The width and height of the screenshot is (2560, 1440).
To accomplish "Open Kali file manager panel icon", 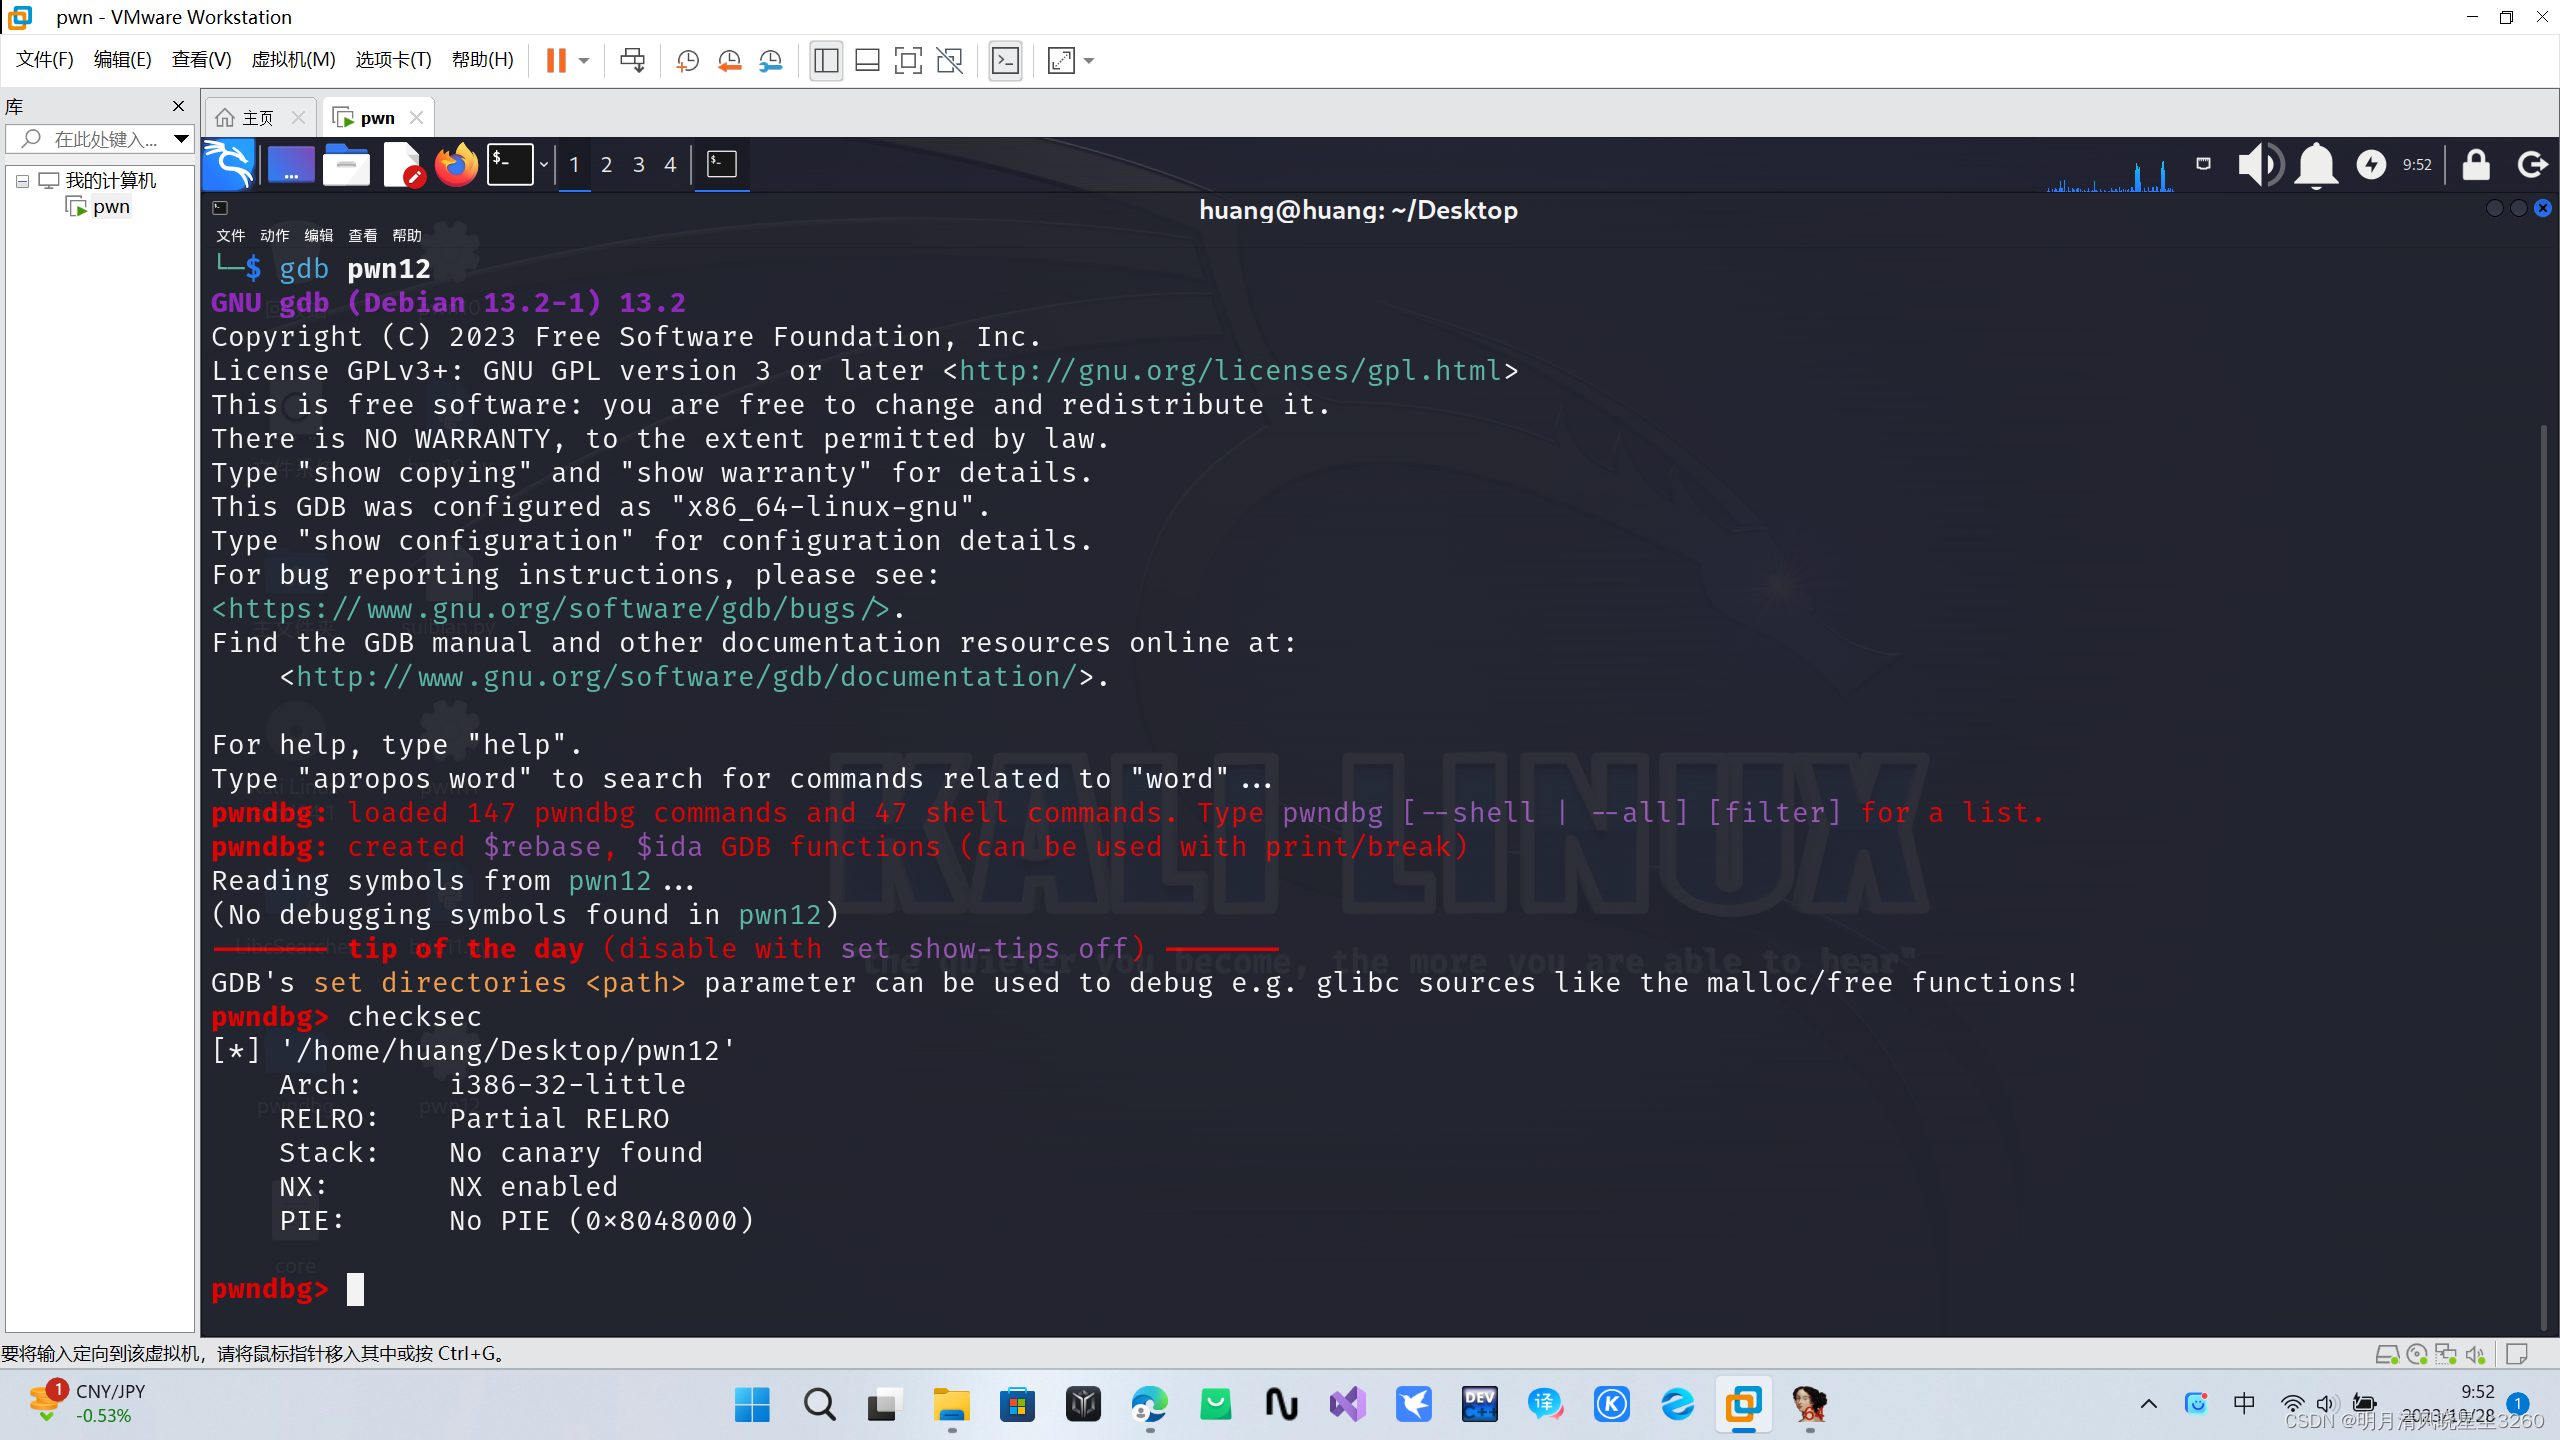I will (x=346, y=165).
